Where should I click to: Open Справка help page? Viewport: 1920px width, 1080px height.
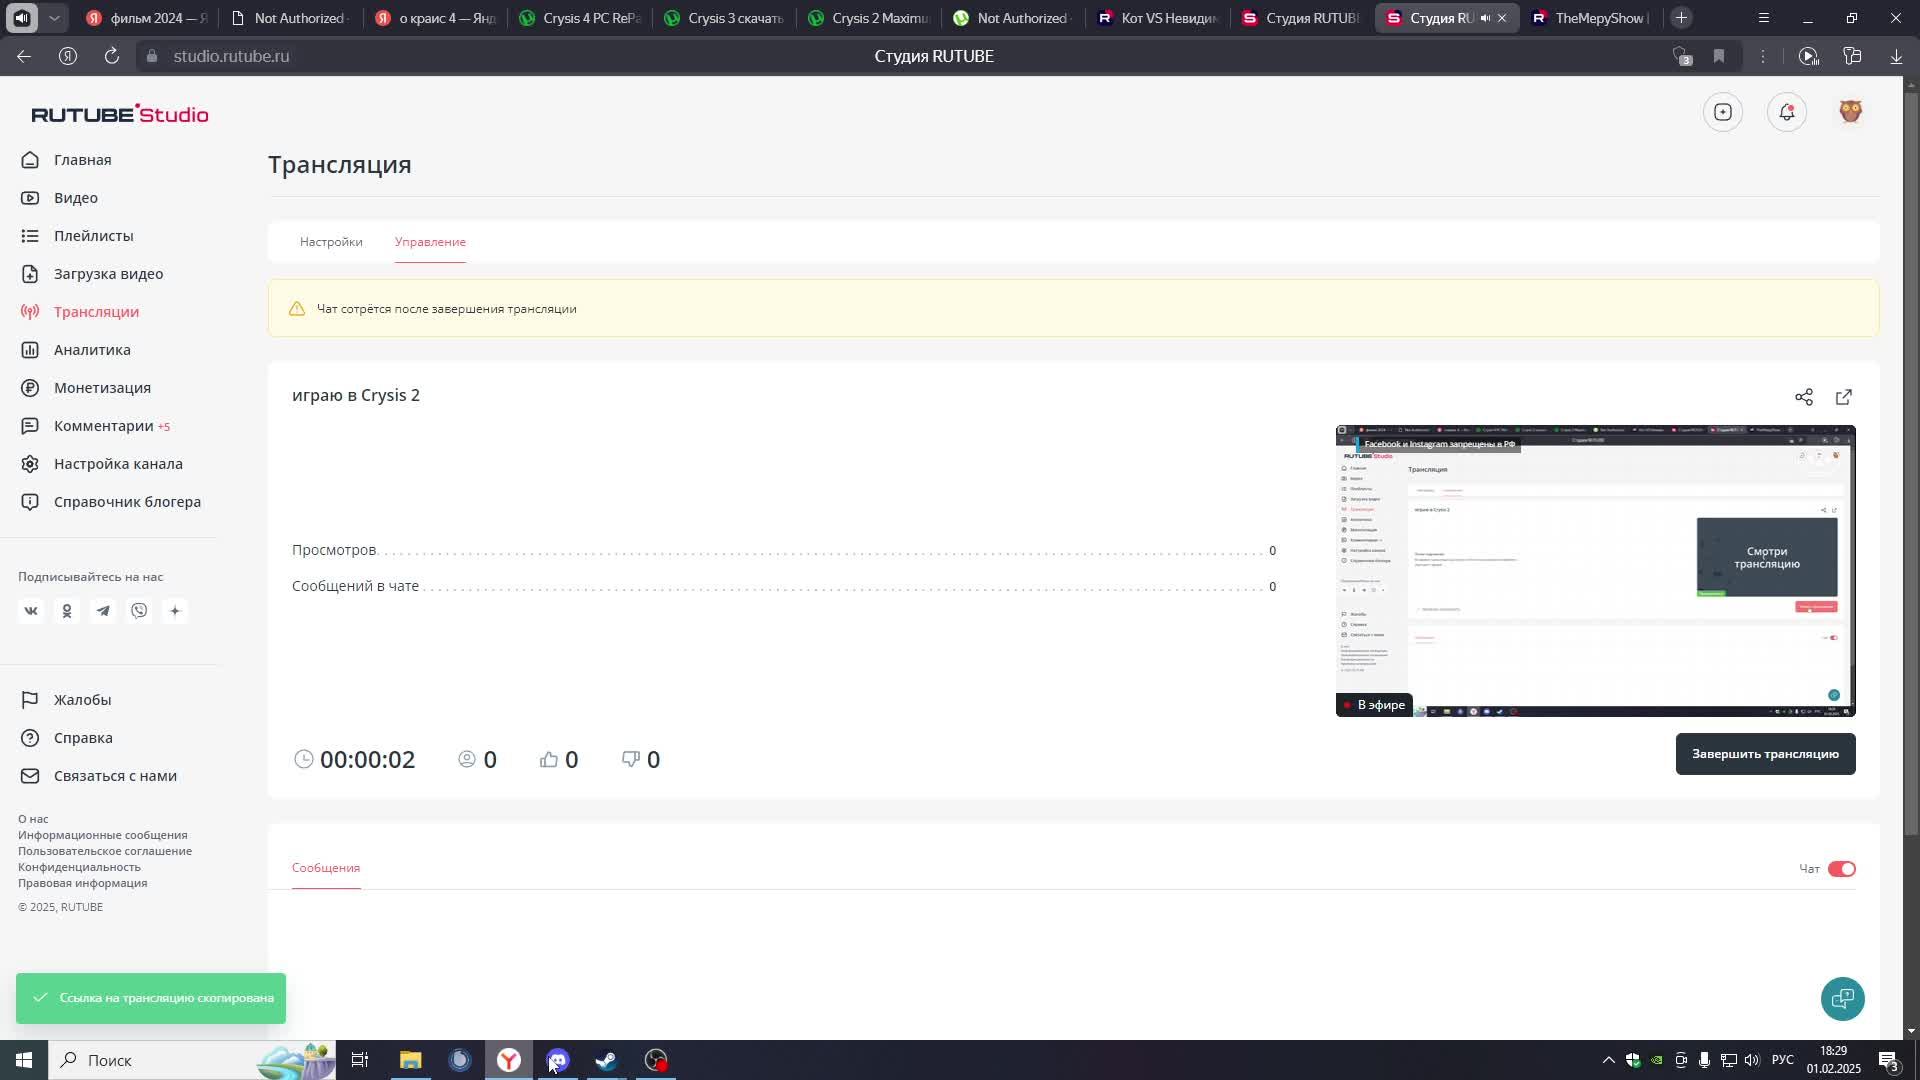point(66,738)
